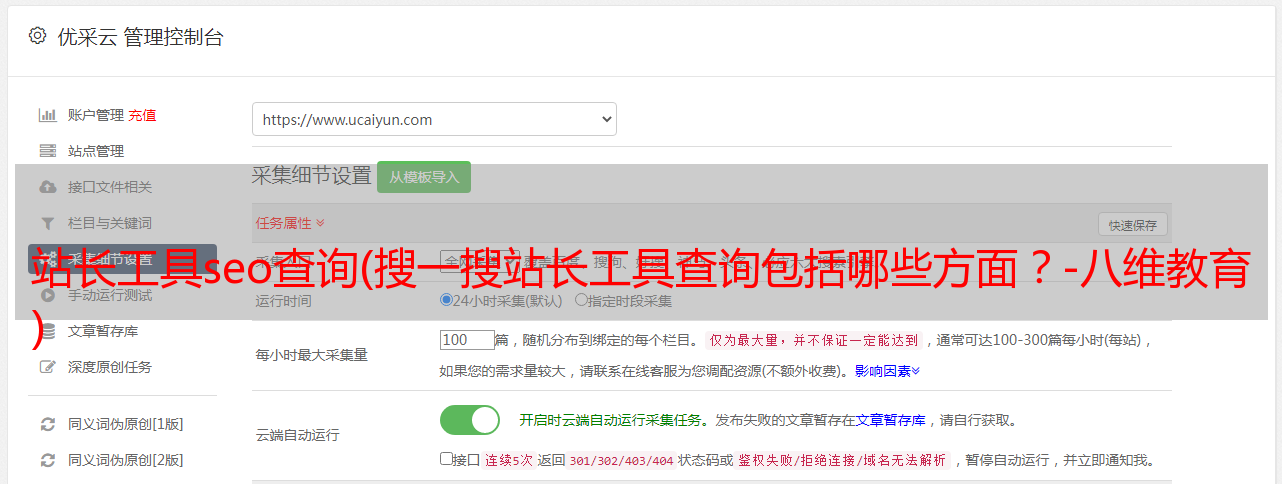Click the 开启时云端自动运行采集任务 green text
This screenshot has width=1282, height=484.
coord(611,421)
